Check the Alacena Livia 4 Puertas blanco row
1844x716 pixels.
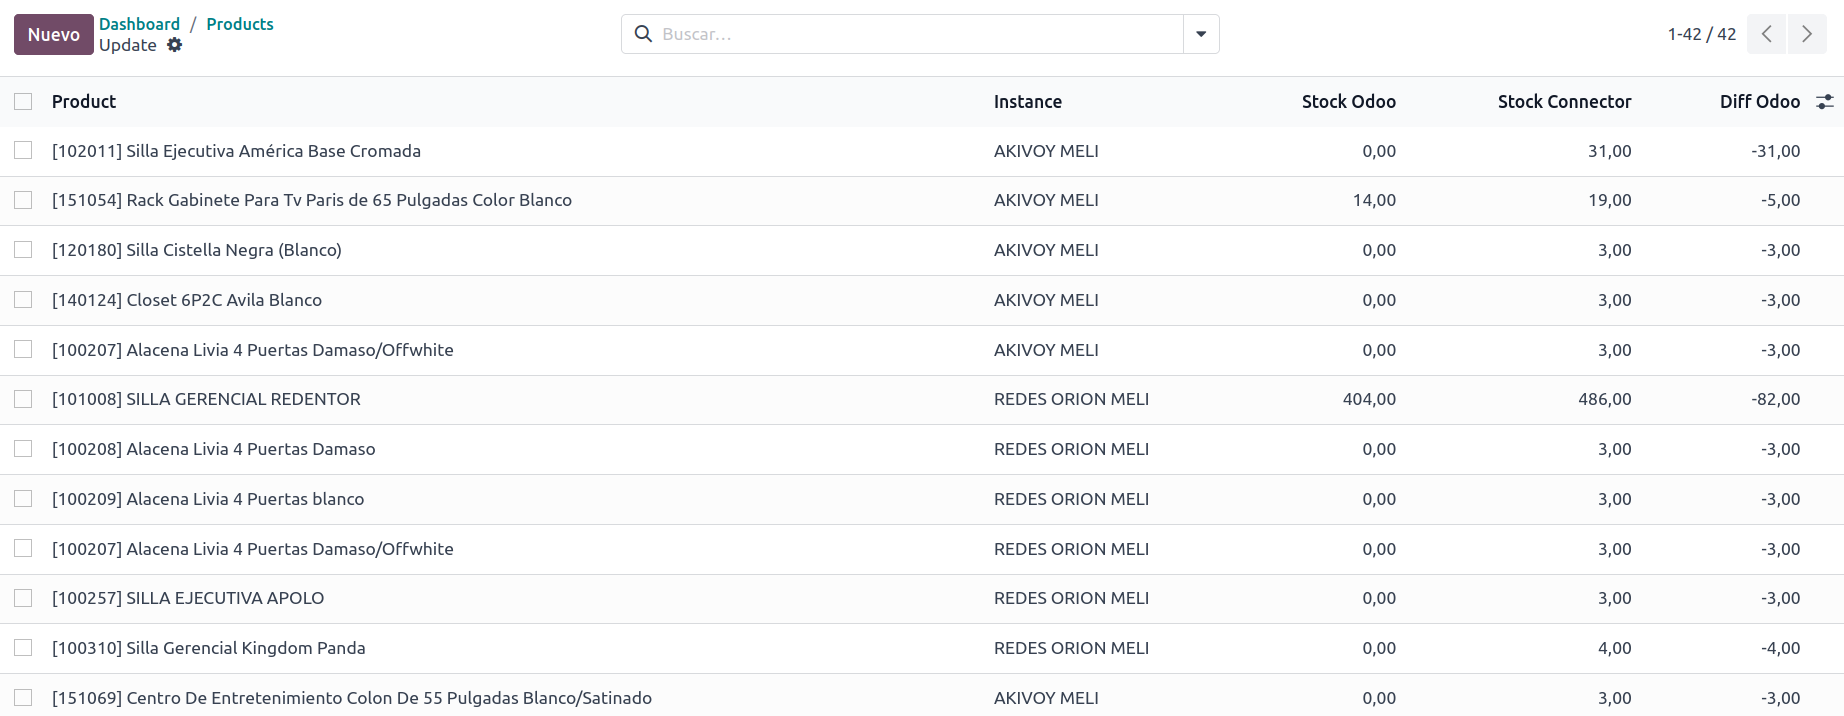(x=23, y=498)
